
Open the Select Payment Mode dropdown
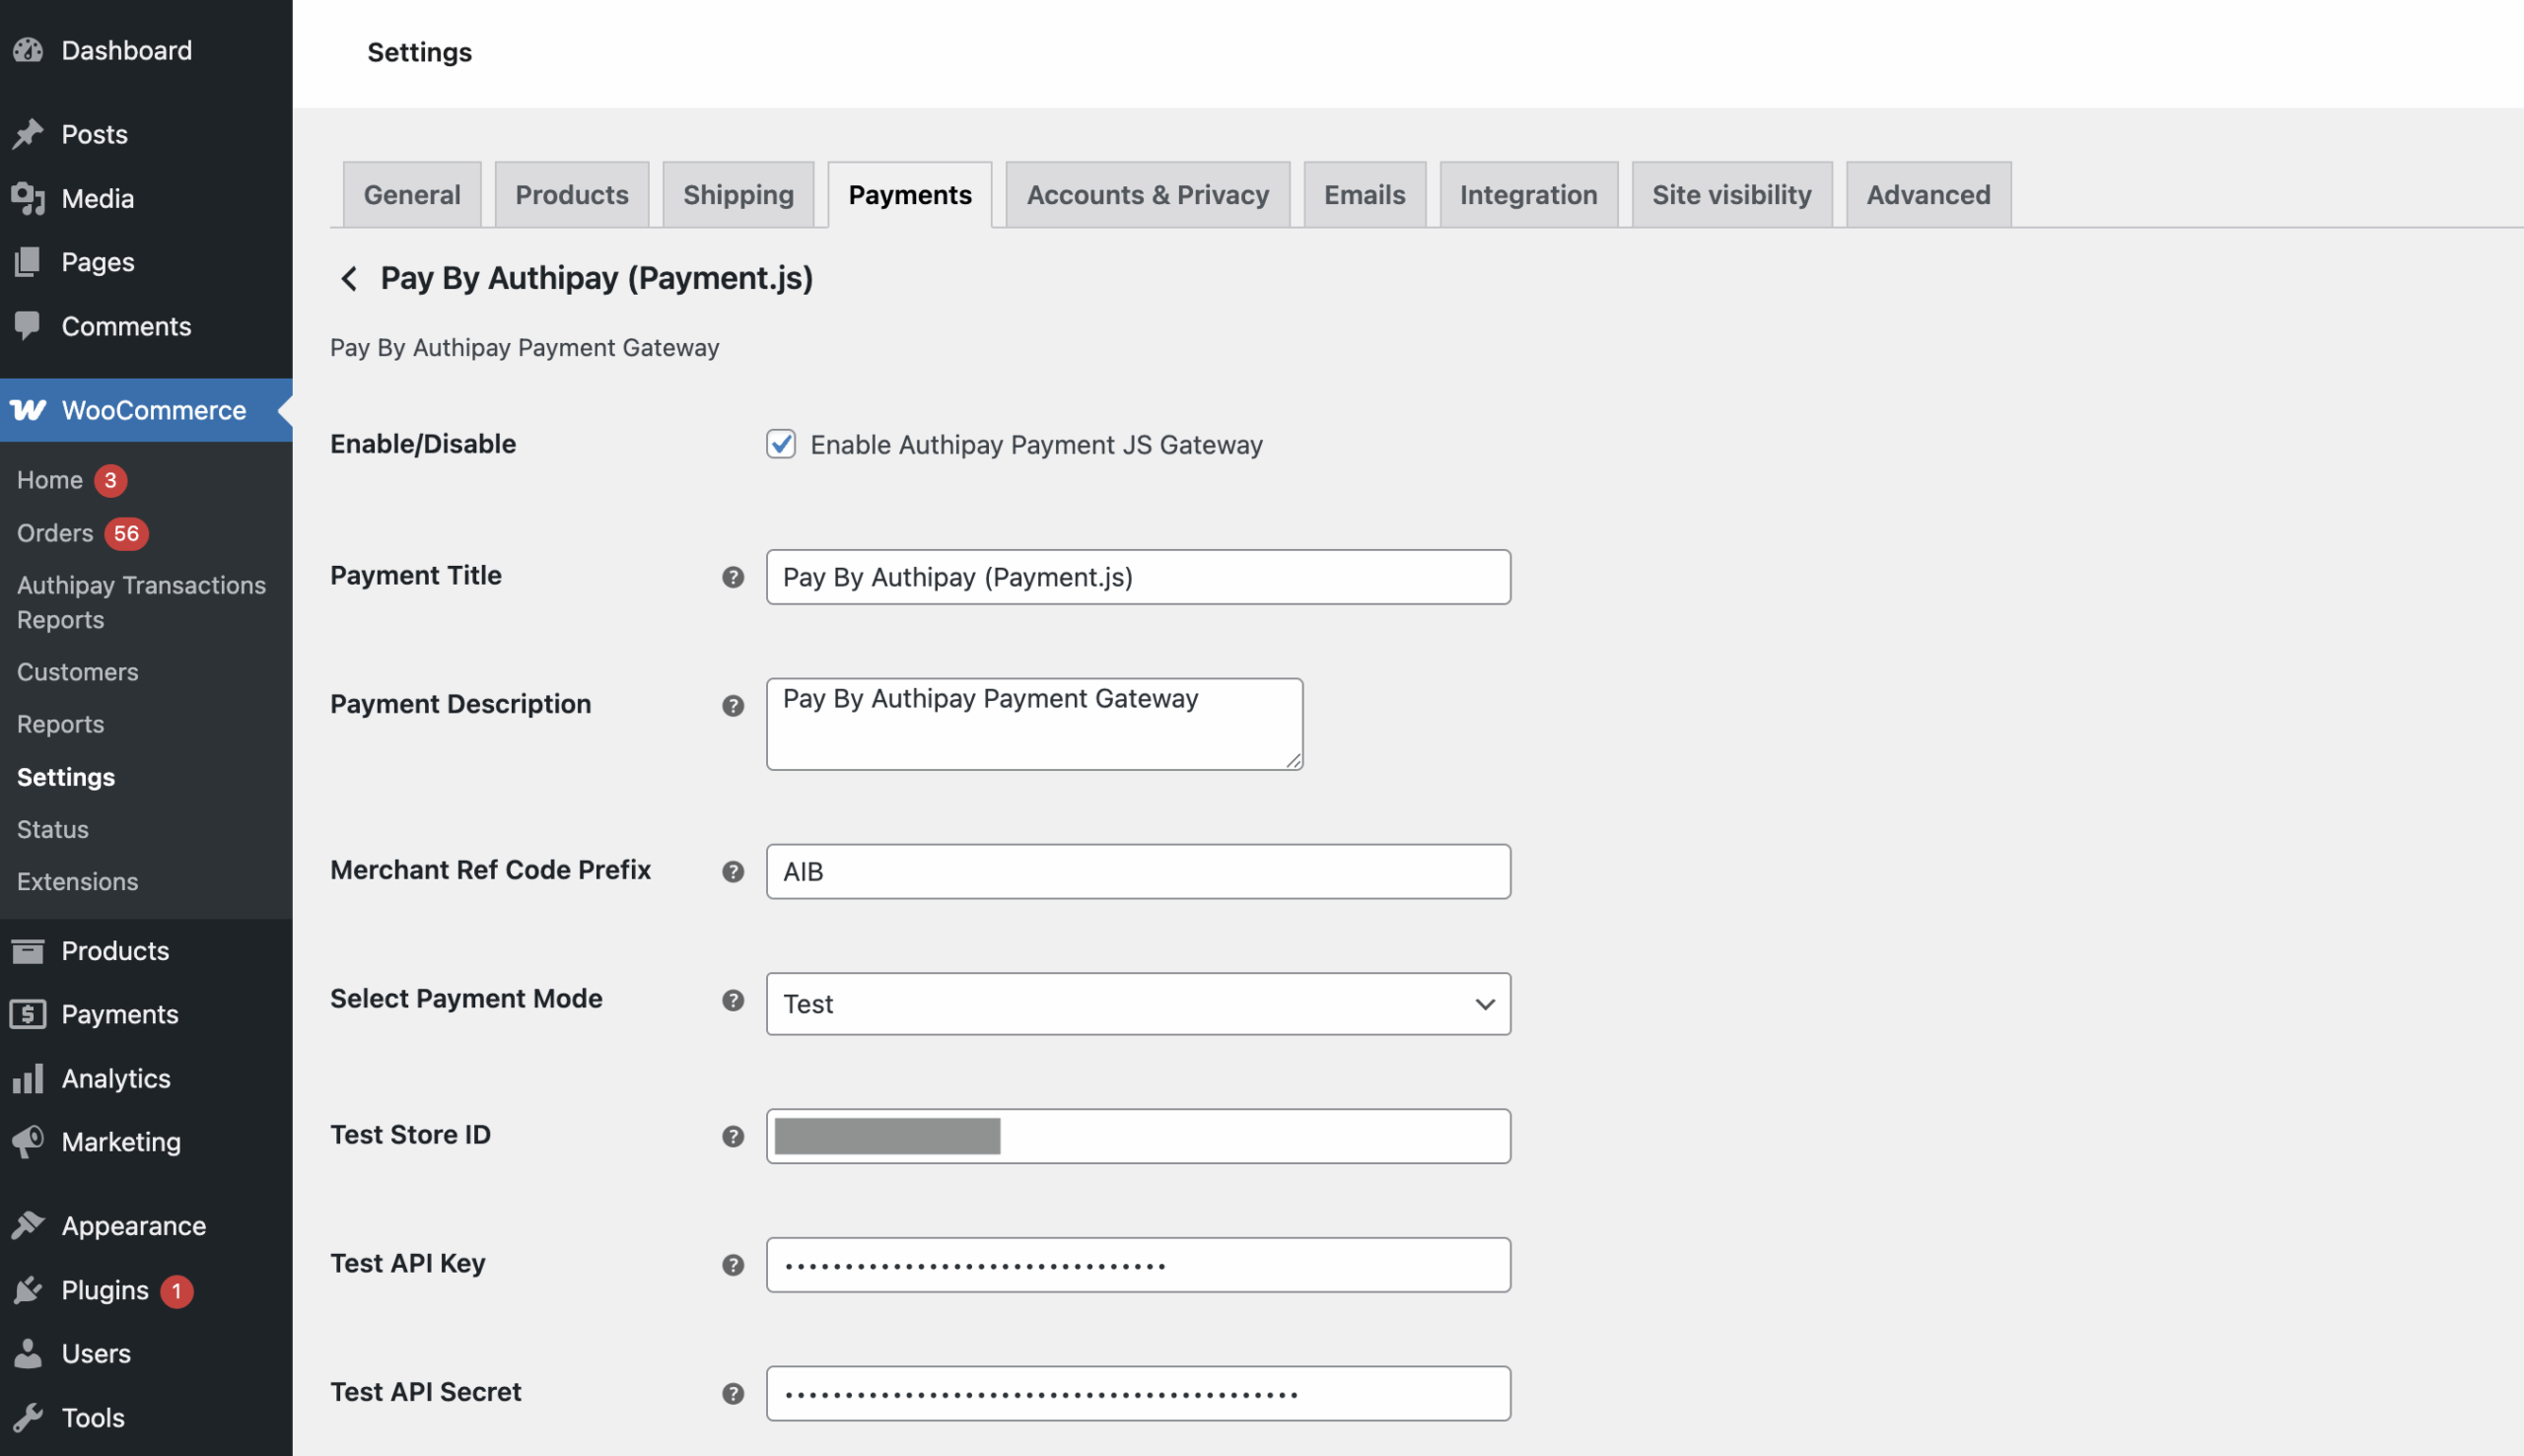tap(1138, 1003)
